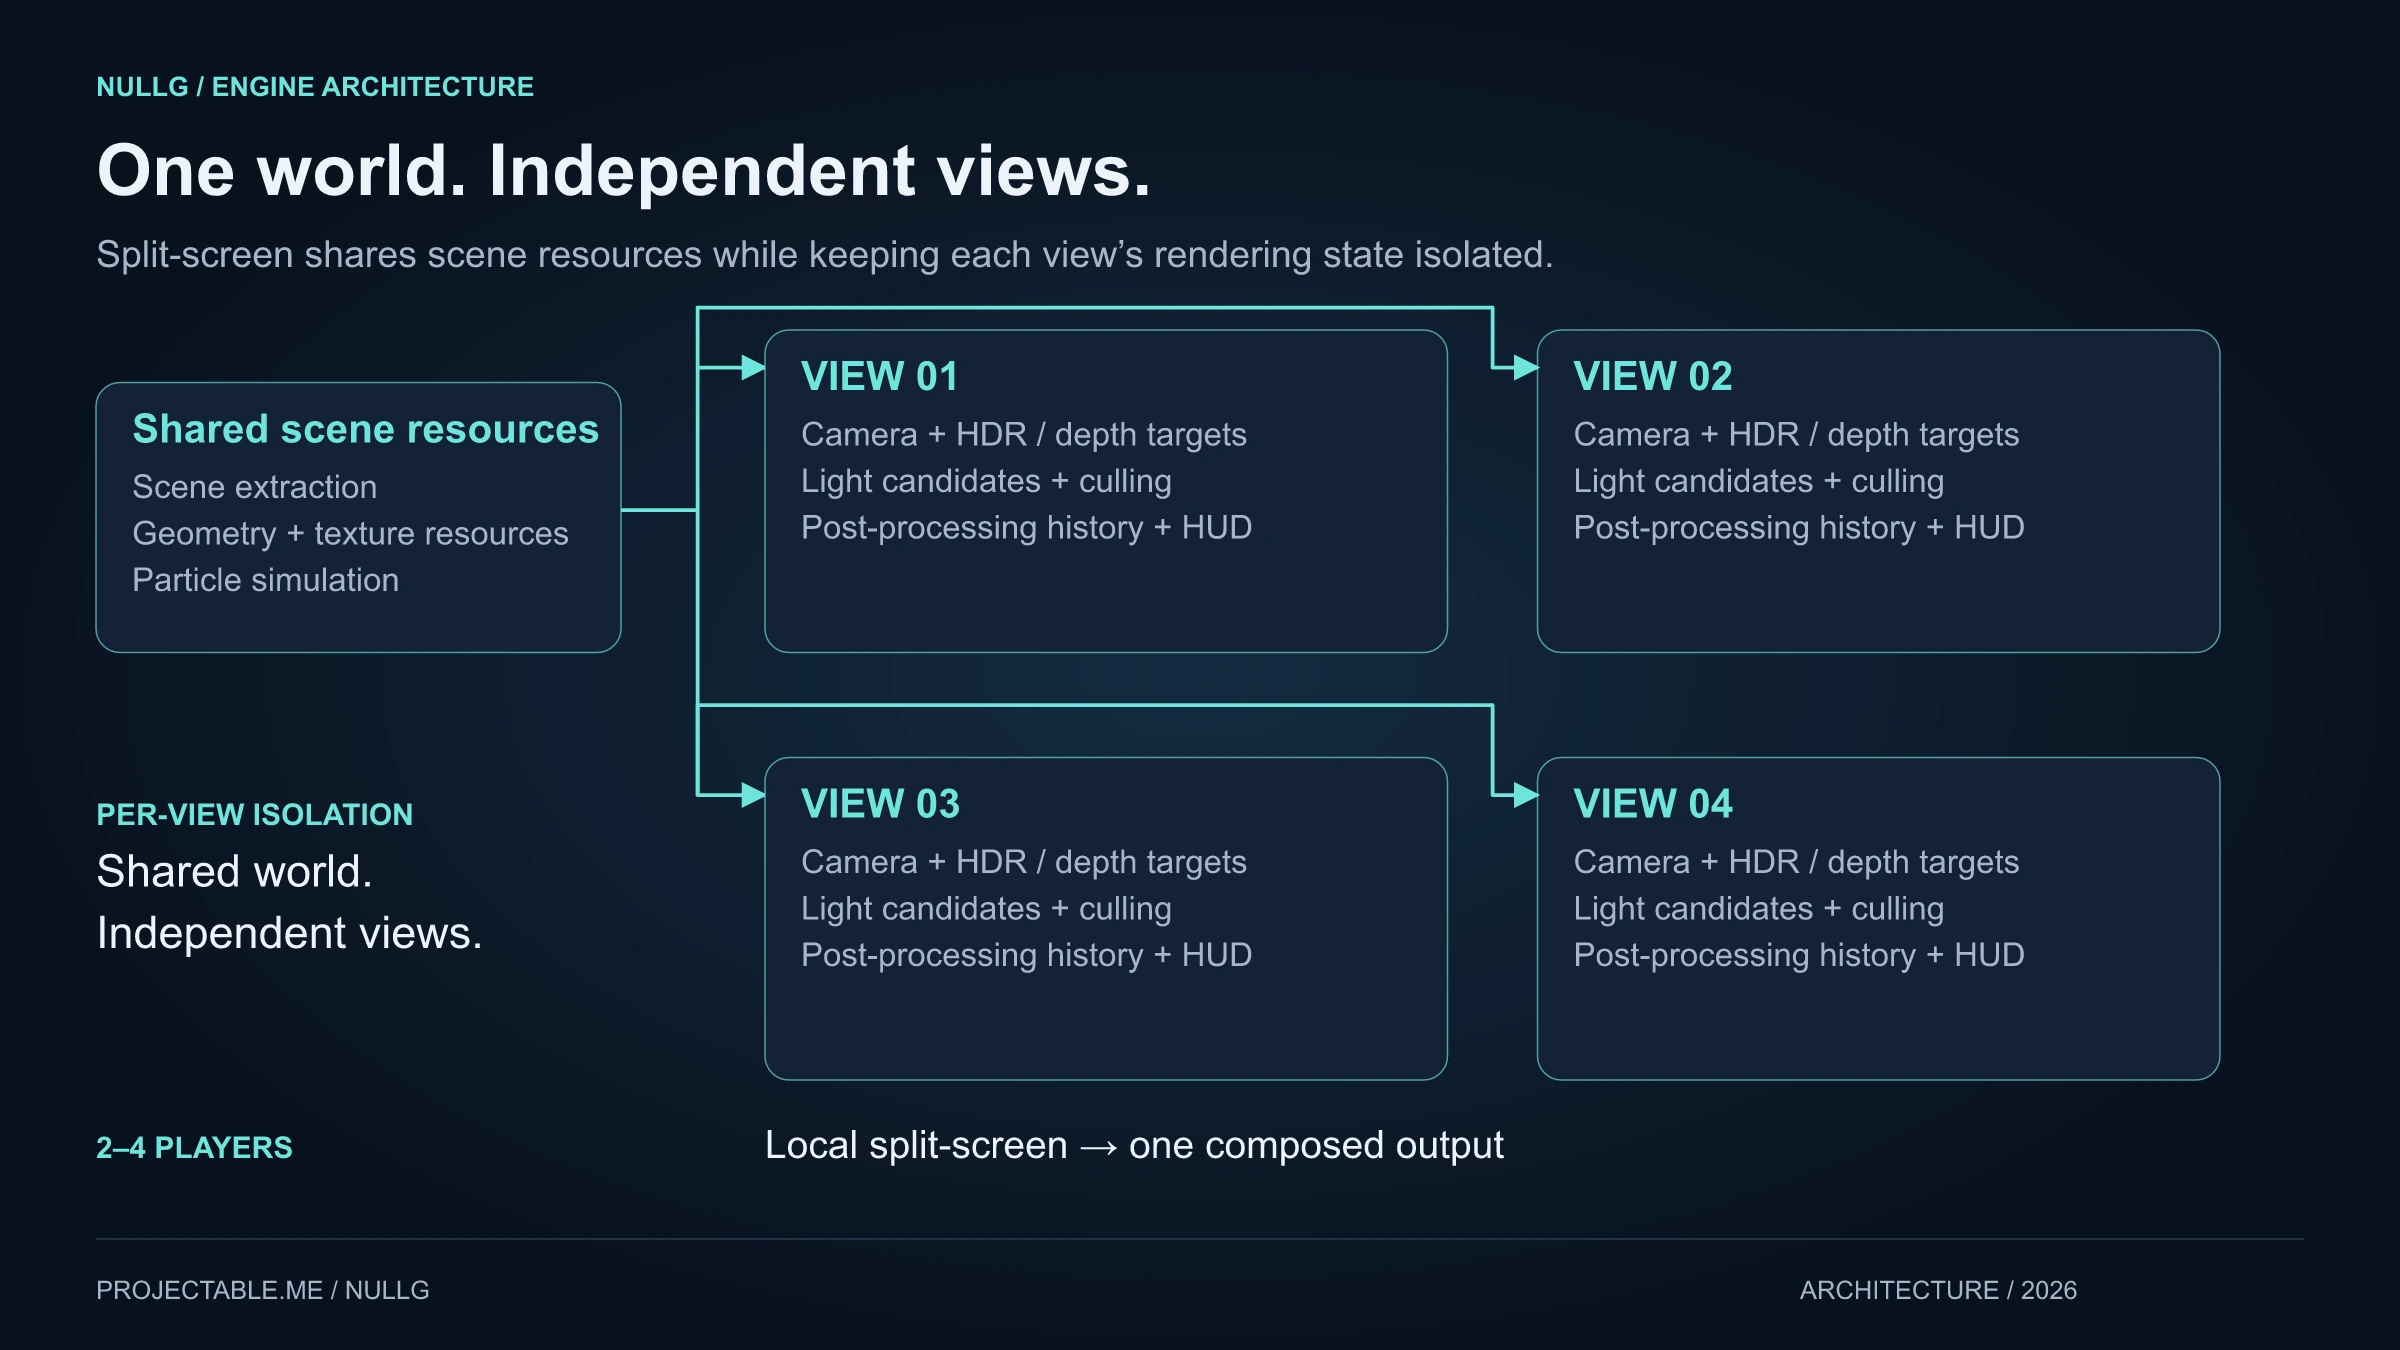
Task: Click the subtitle beginning 'Split-screen shares scene resources'
Action: [825, 255]
